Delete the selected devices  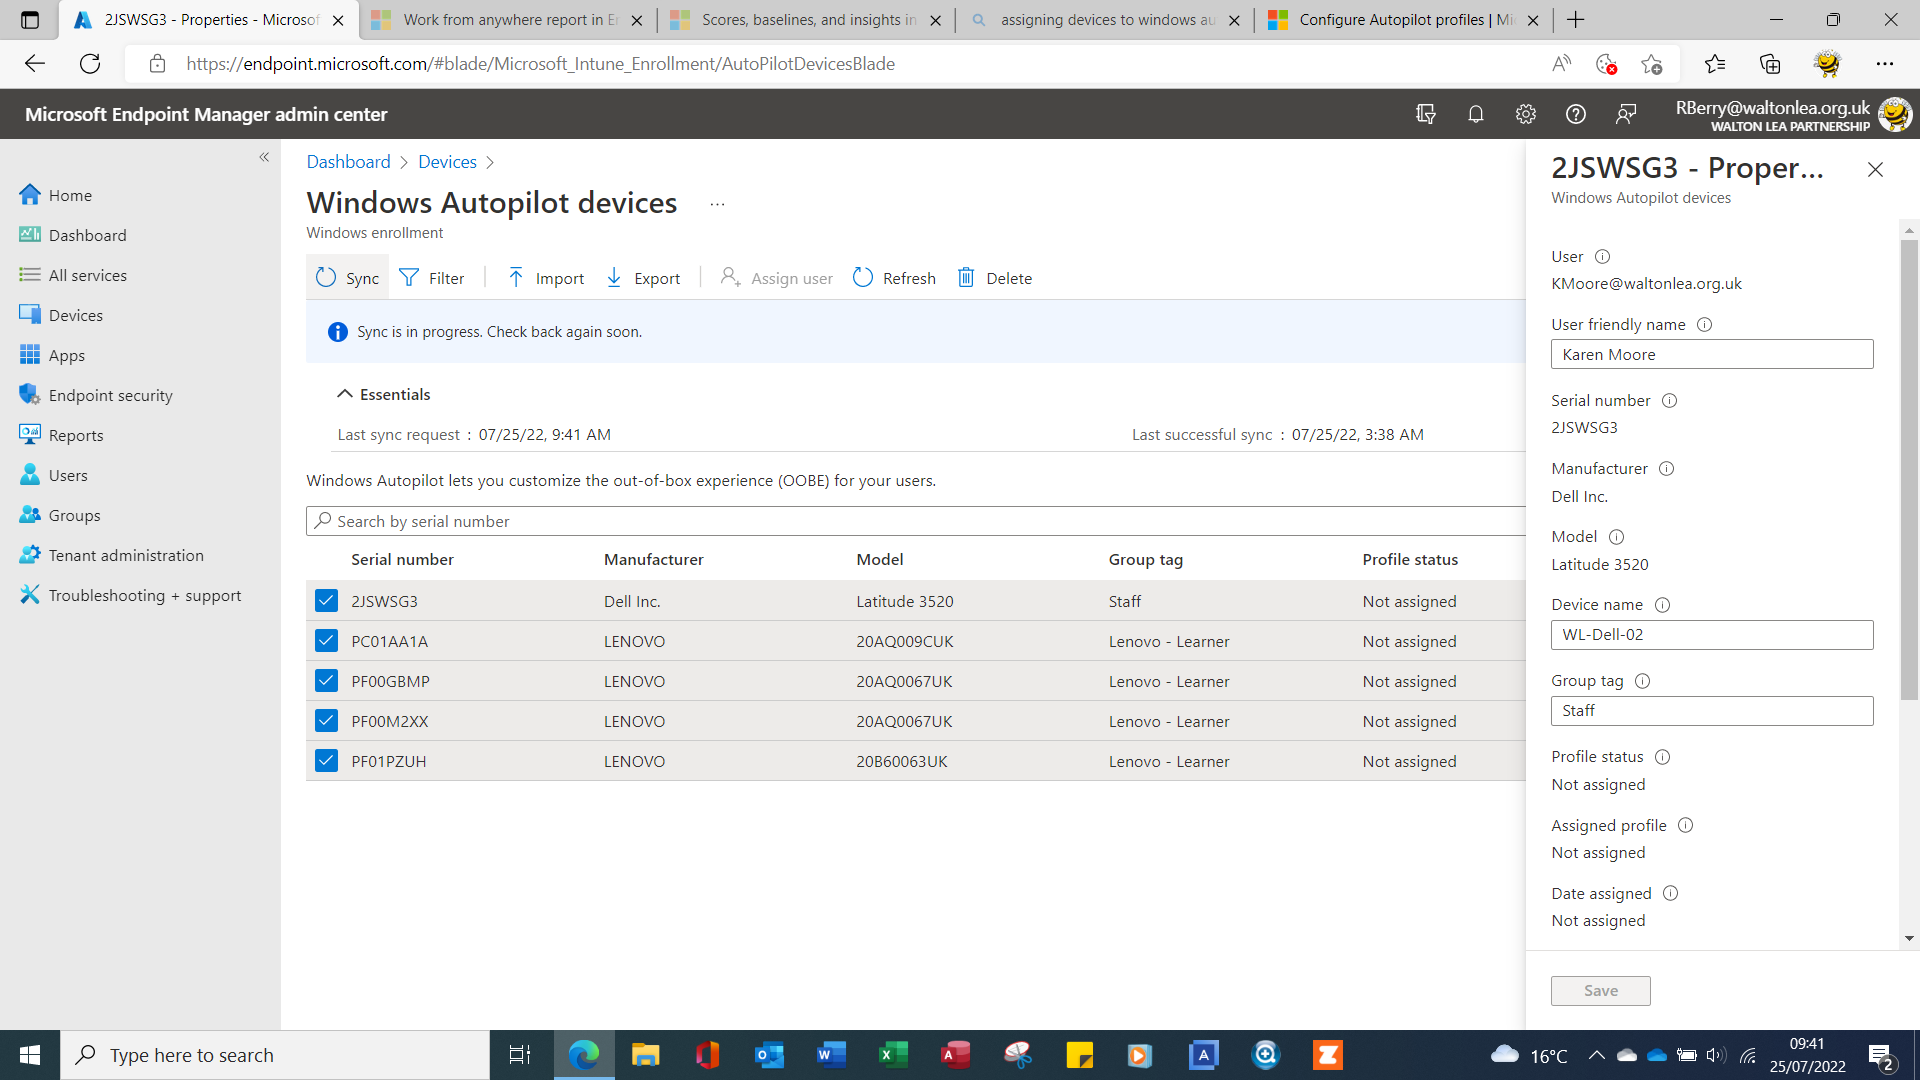click(995, 278)
